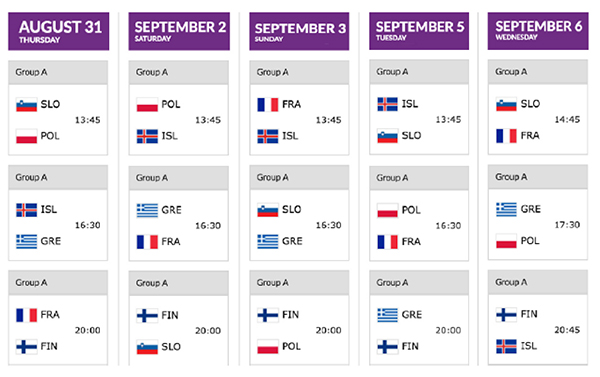Click Slovenia flag in September 2 20:00 match
This screenshot has width=600, height=377.
147,347
